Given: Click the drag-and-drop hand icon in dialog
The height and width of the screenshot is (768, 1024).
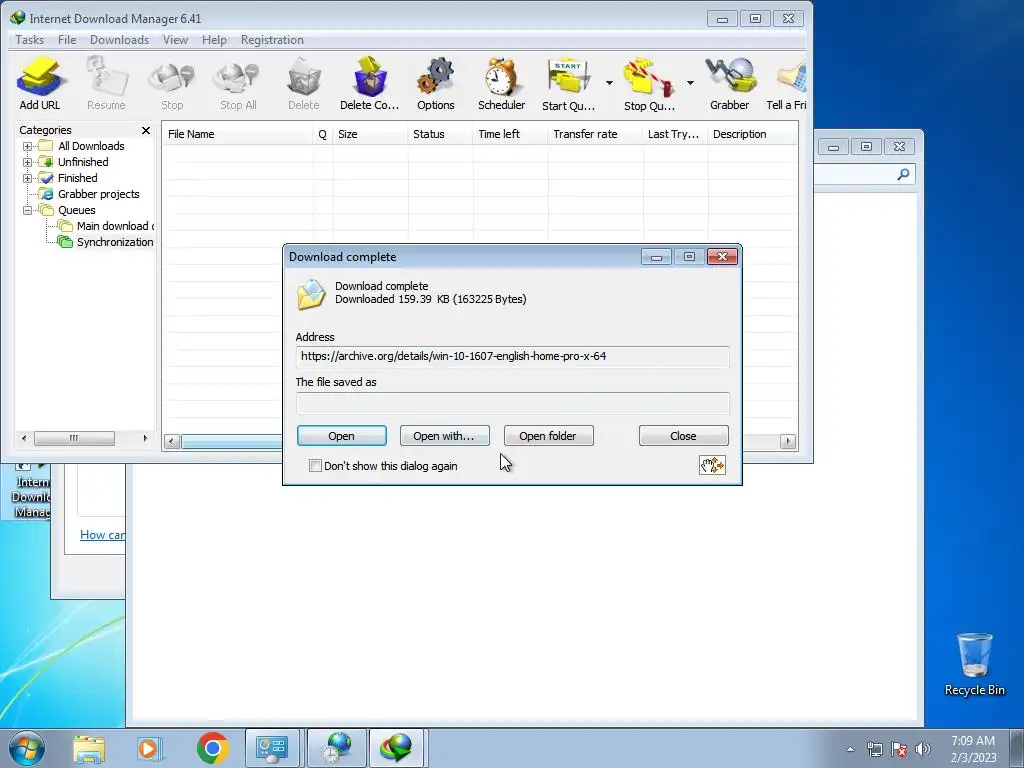Looking at the screenshot, I should click(x=712, y=465).
